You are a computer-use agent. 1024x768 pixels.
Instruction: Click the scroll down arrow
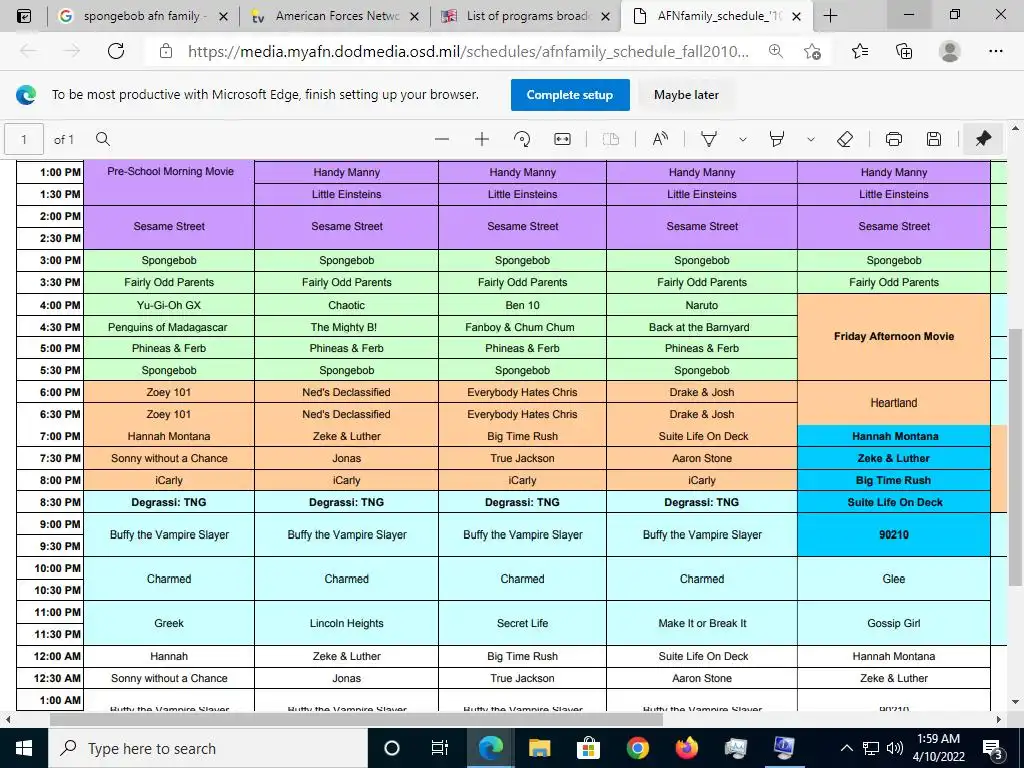click(x=1016, y=703)
